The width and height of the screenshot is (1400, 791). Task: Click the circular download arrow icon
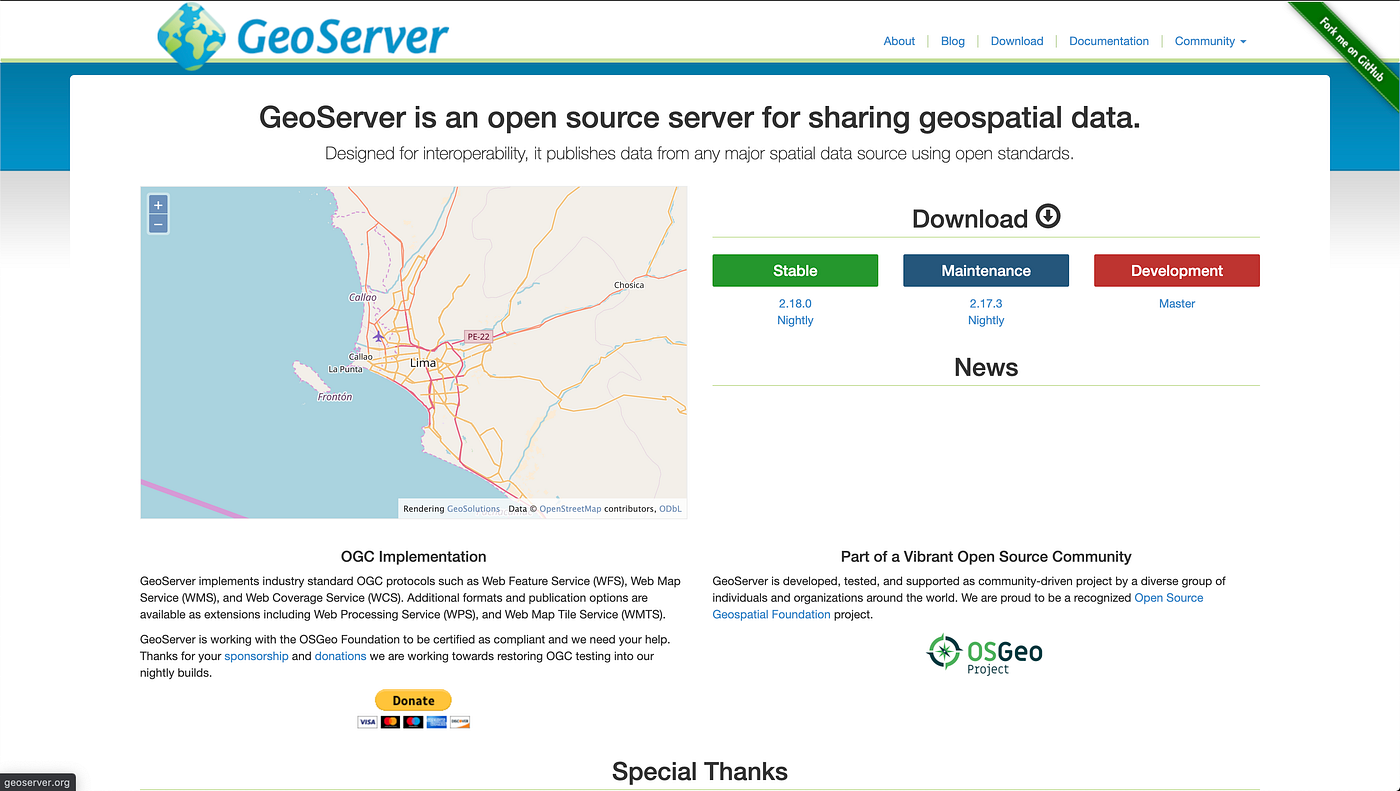coord(1048,215)
